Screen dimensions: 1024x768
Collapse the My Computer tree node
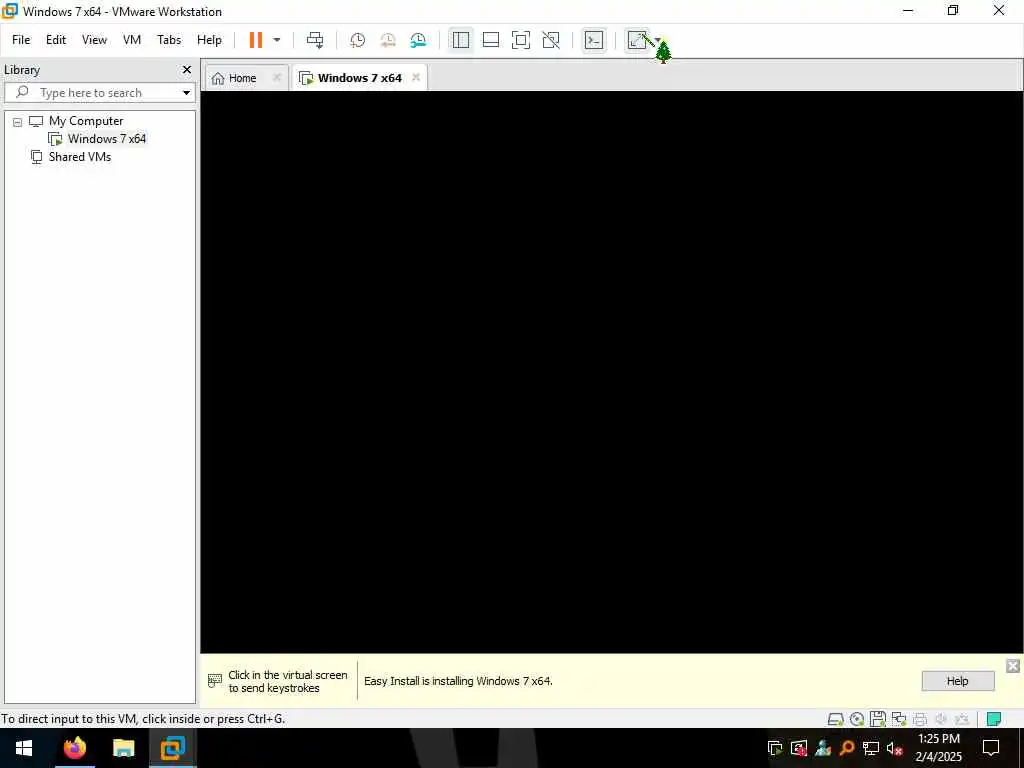point(18,121)
